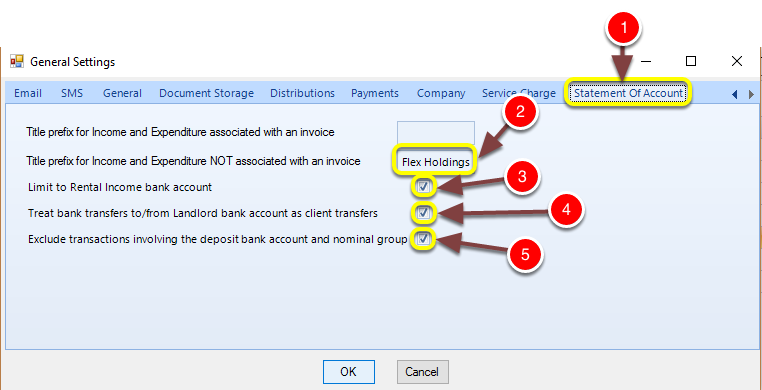This screenshot has height=390, width=762.
Task: Toggle Exclude deposit bank account transactions checkbox
Action: (423, 239)
